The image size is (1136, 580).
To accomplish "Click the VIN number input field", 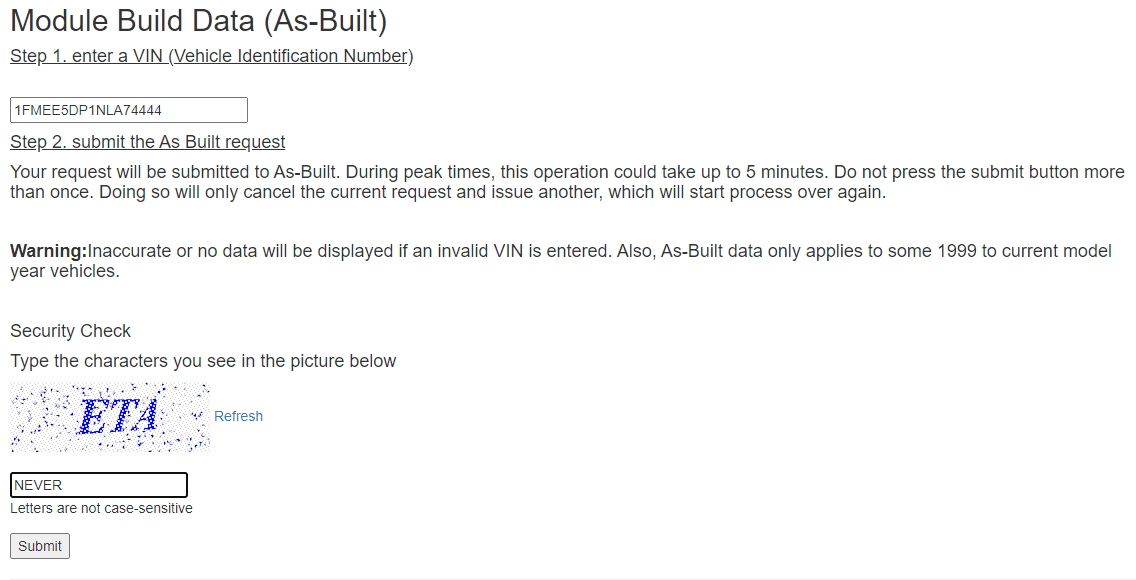I will pos(129,110).
